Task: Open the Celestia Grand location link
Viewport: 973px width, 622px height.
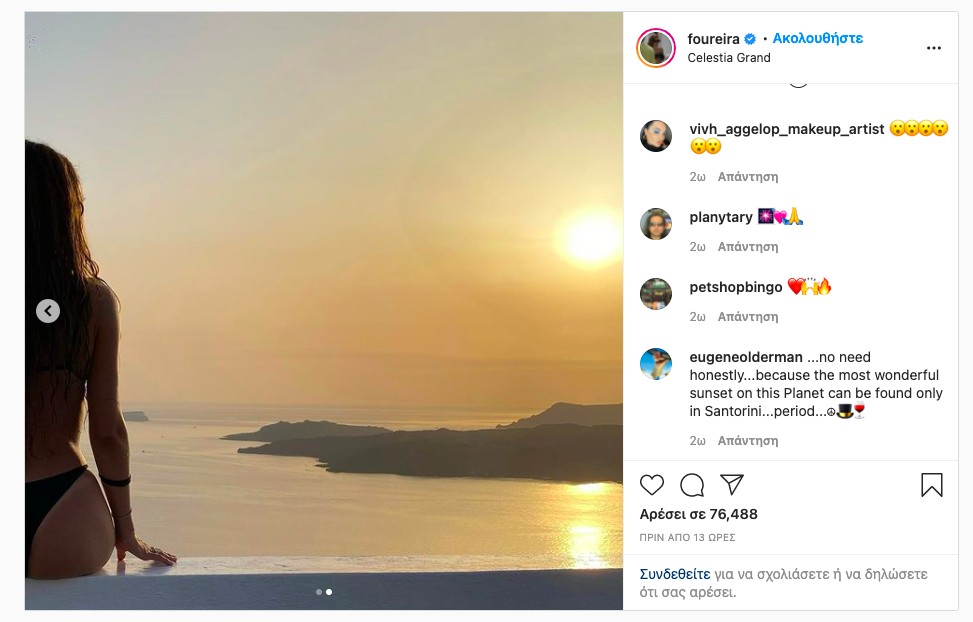Action: click(x=729, y=58)
